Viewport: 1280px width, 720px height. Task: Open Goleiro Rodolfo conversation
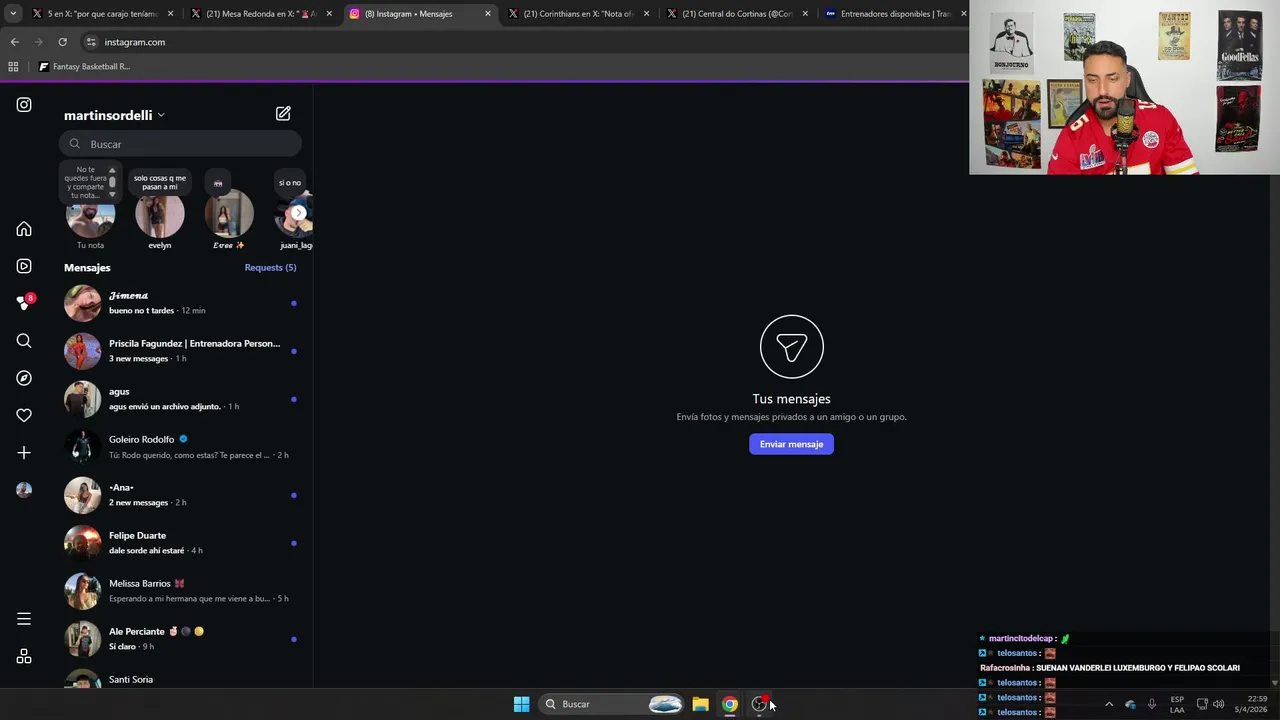(180, 447)
